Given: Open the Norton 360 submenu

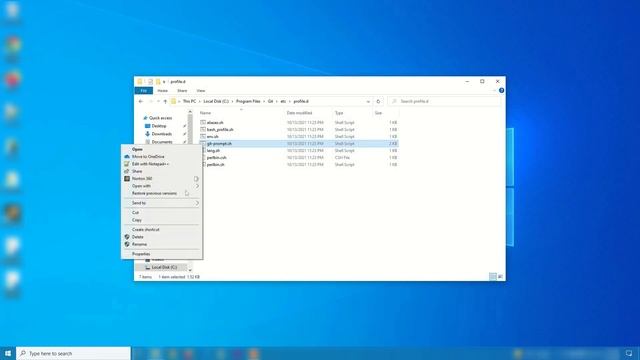Looking at the screenshot, I should tap(162, 179).
